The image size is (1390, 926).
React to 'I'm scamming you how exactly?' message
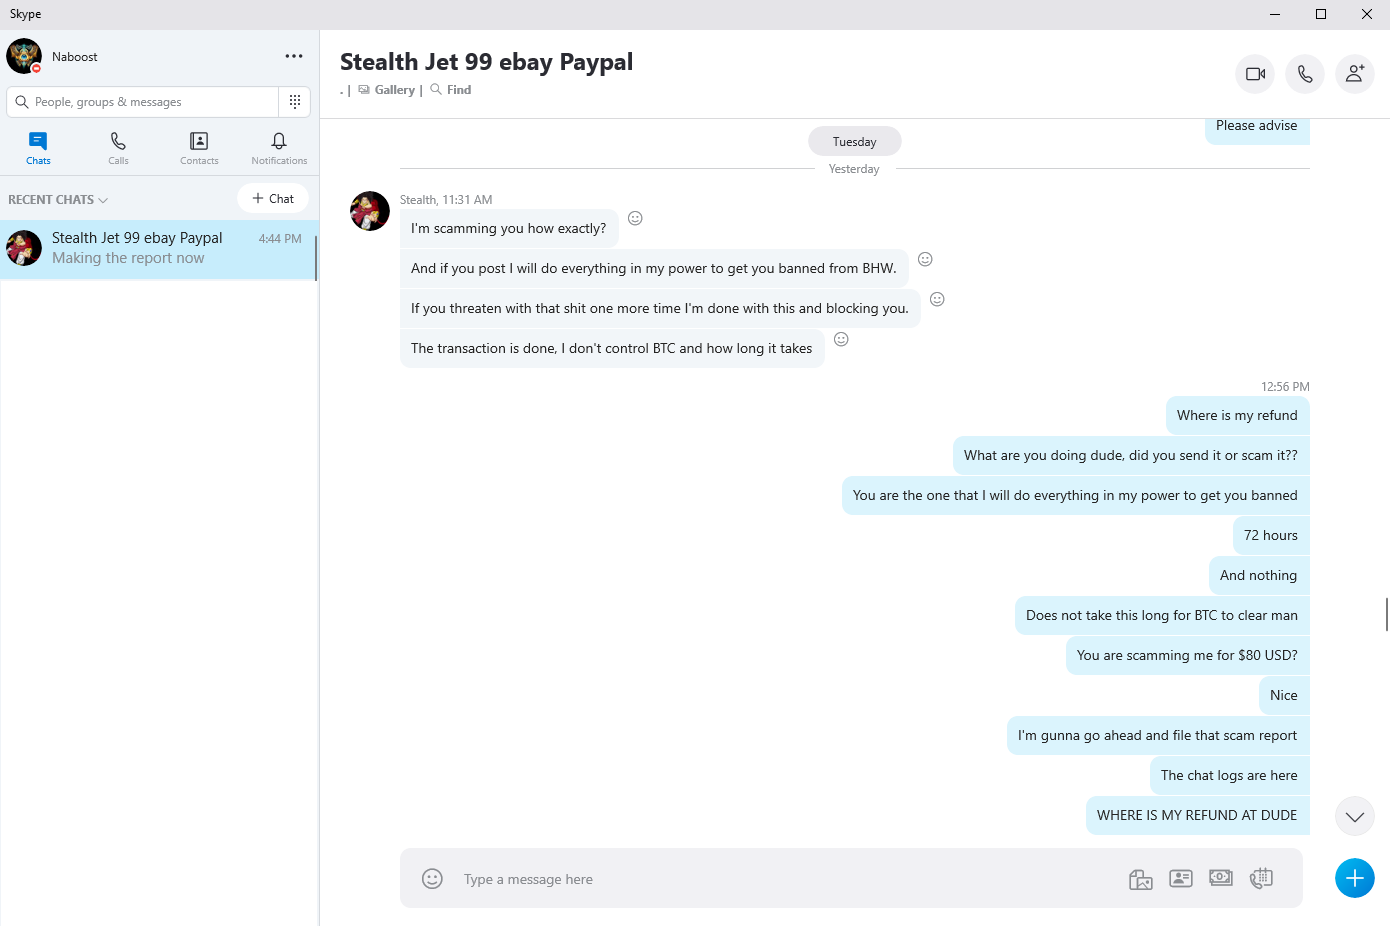click(635, 218)
